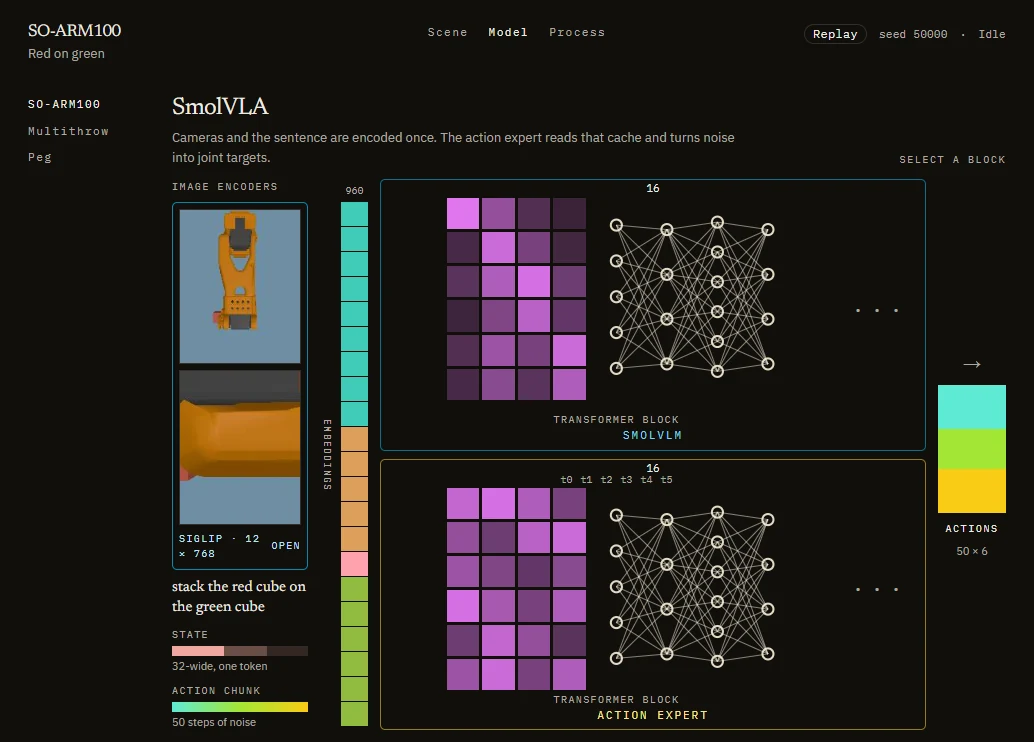The width and height of the screenshot is (1034, 742).
Task: Switch to the Model tab
Action: coord(508,32)
